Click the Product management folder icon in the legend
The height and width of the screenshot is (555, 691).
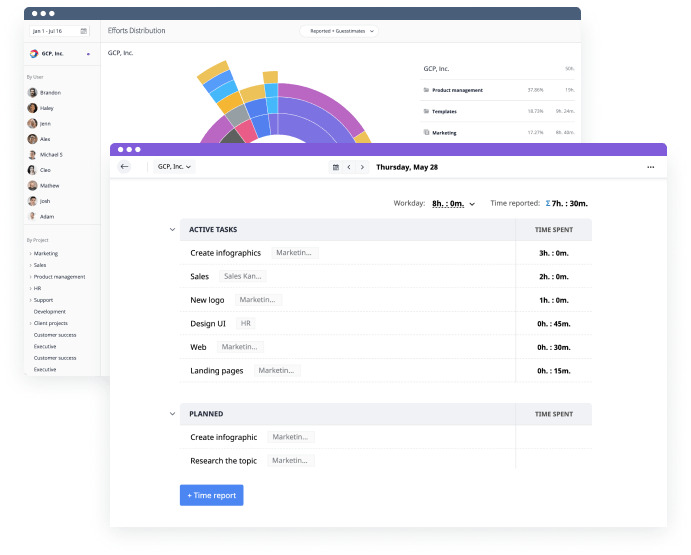[x=426, y=90]
